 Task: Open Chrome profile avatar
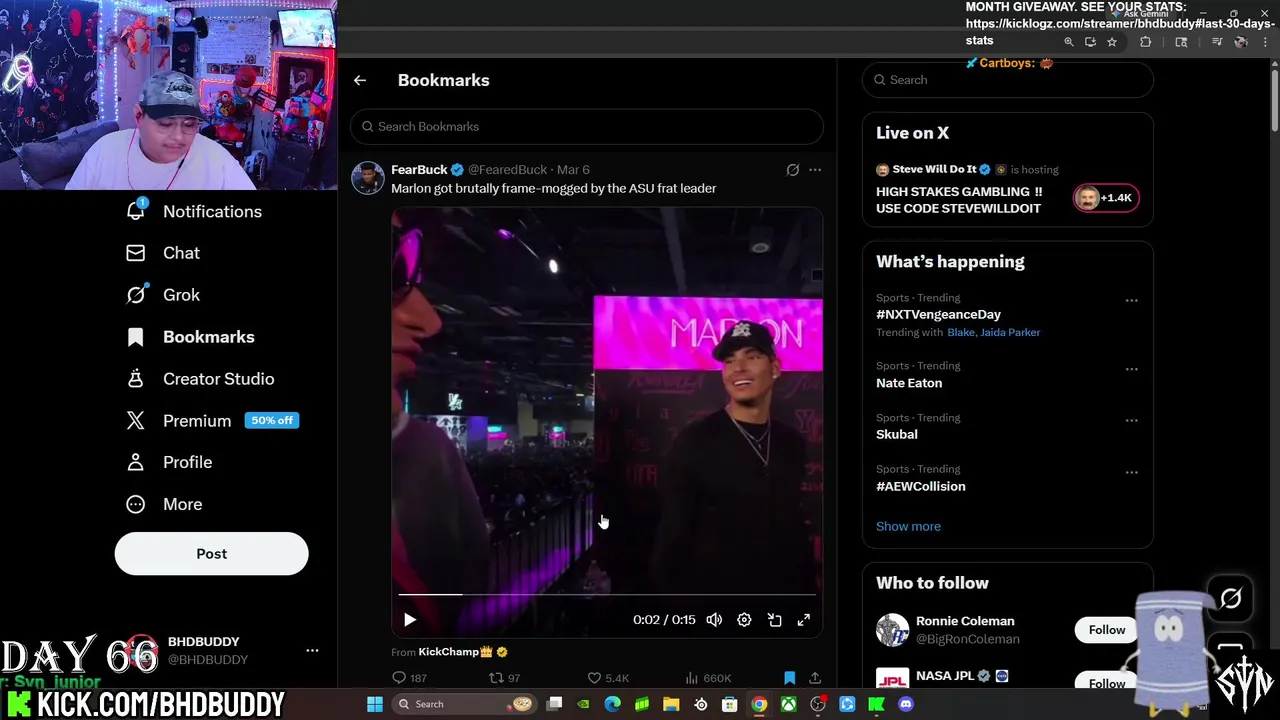tap(1241, 42)
